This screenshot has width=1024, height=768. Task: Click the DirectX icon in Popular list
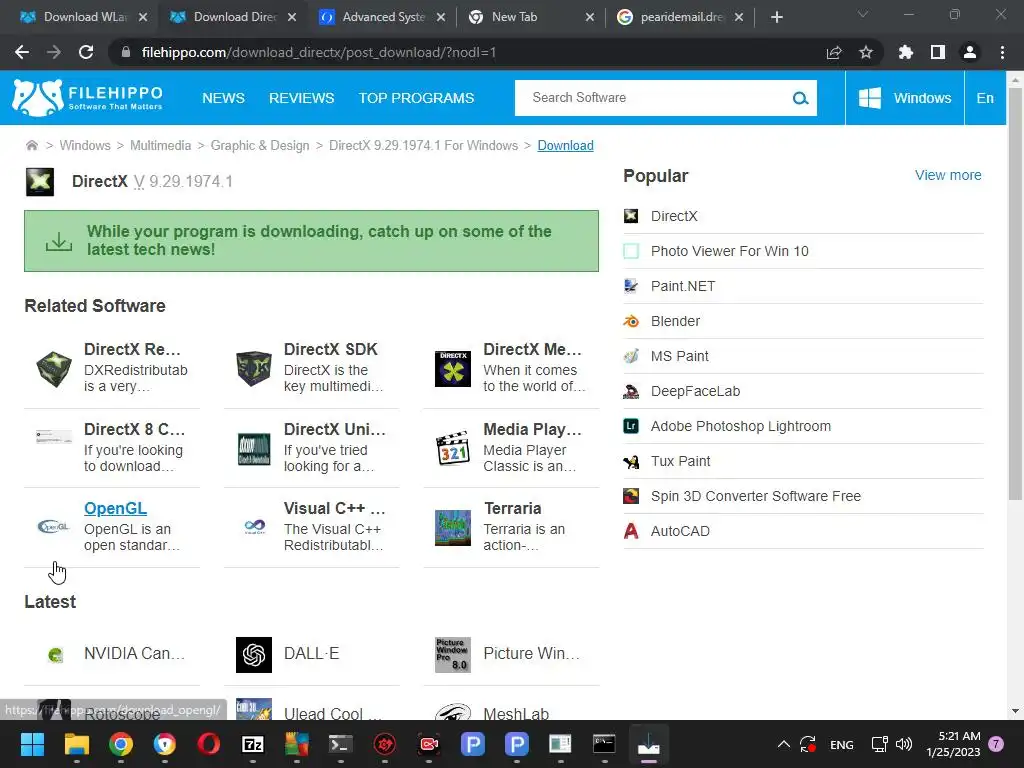pos(631,216)
